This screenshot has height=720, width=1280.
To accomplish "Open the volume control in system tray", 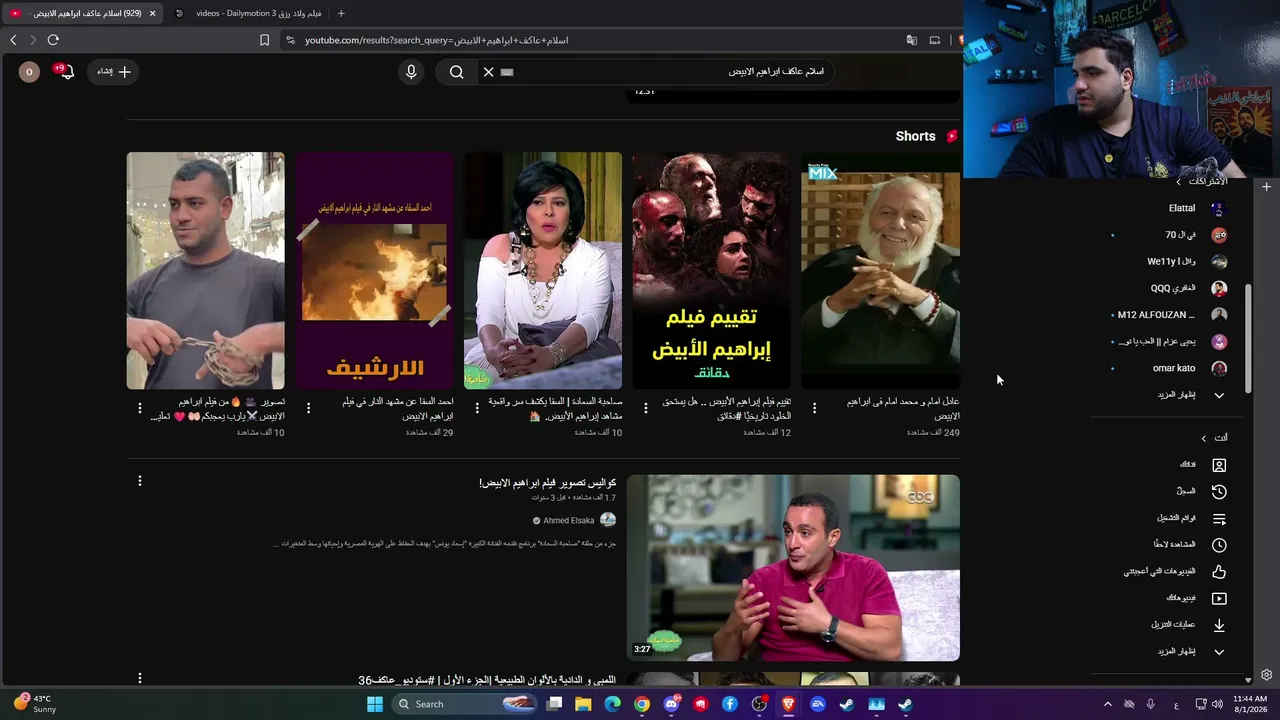I will point(1217,704).
